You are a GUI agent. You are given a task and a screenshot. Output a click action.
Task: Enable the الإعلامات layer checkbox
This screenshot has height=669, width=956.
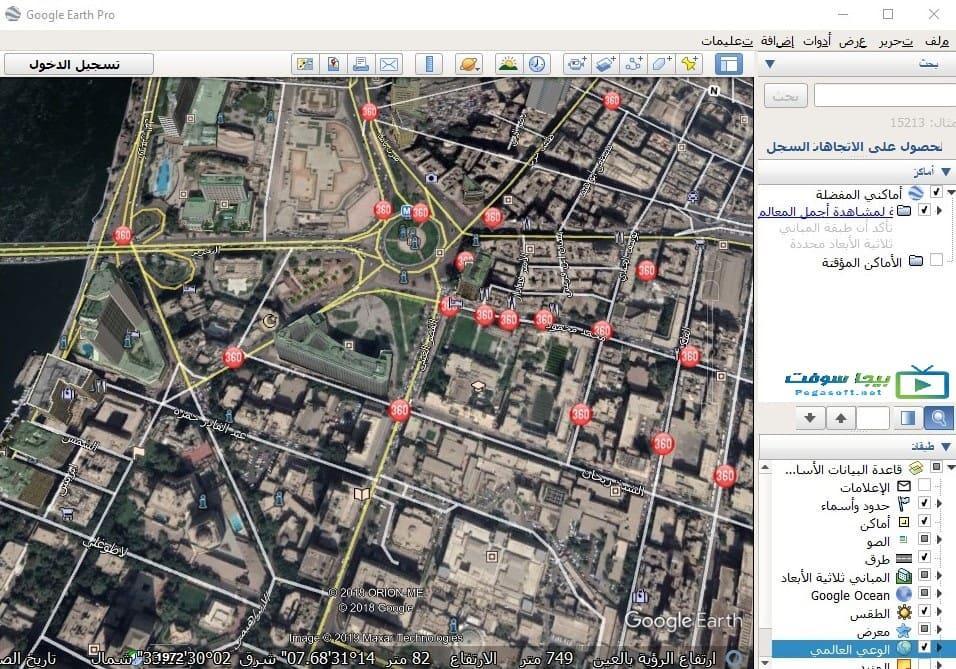click(x=924, y=485)
